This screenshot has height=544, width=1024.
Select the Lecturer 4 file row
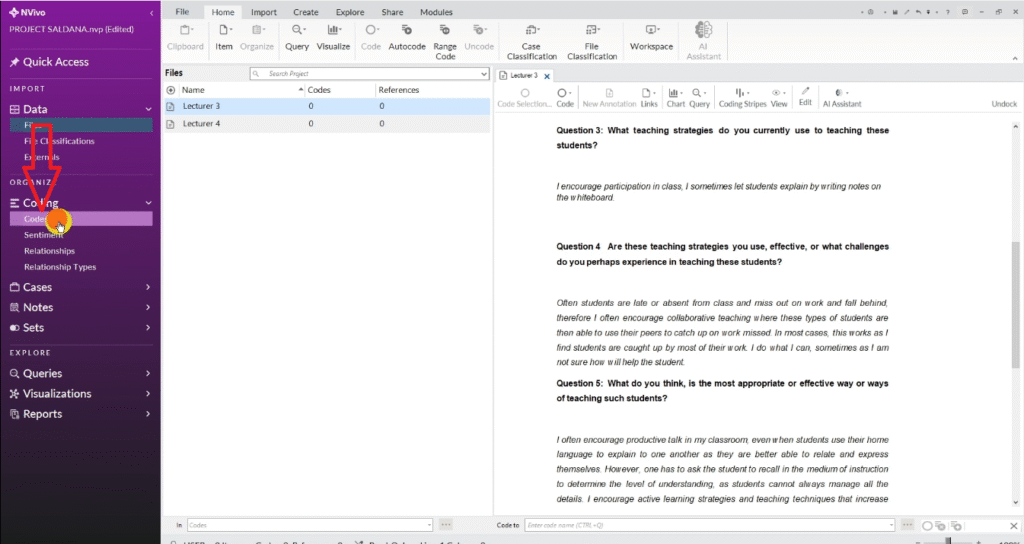(x=201, y=124)
